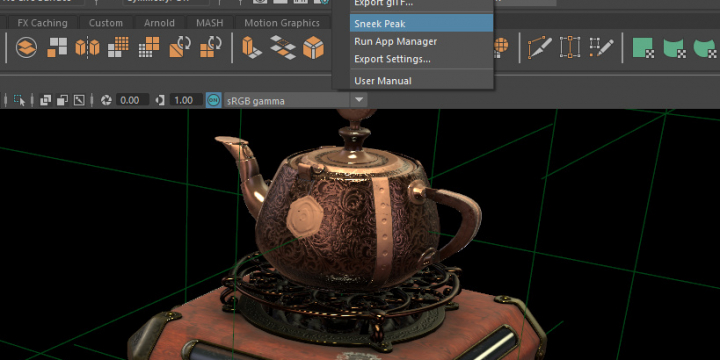The height and width of the screenshot is (360, 720).
Task: Click the Bridge shelf icon
Action: pos(283,47)
